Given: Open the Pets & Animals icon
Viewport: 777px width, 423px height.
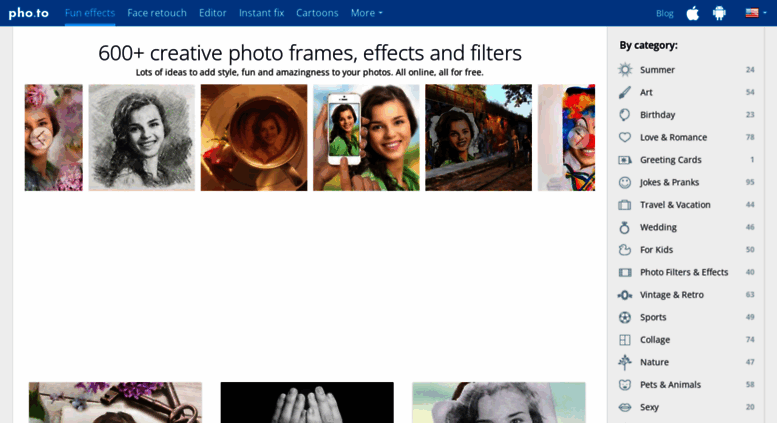Looking at the screenshot, I should tap(625, 385).
